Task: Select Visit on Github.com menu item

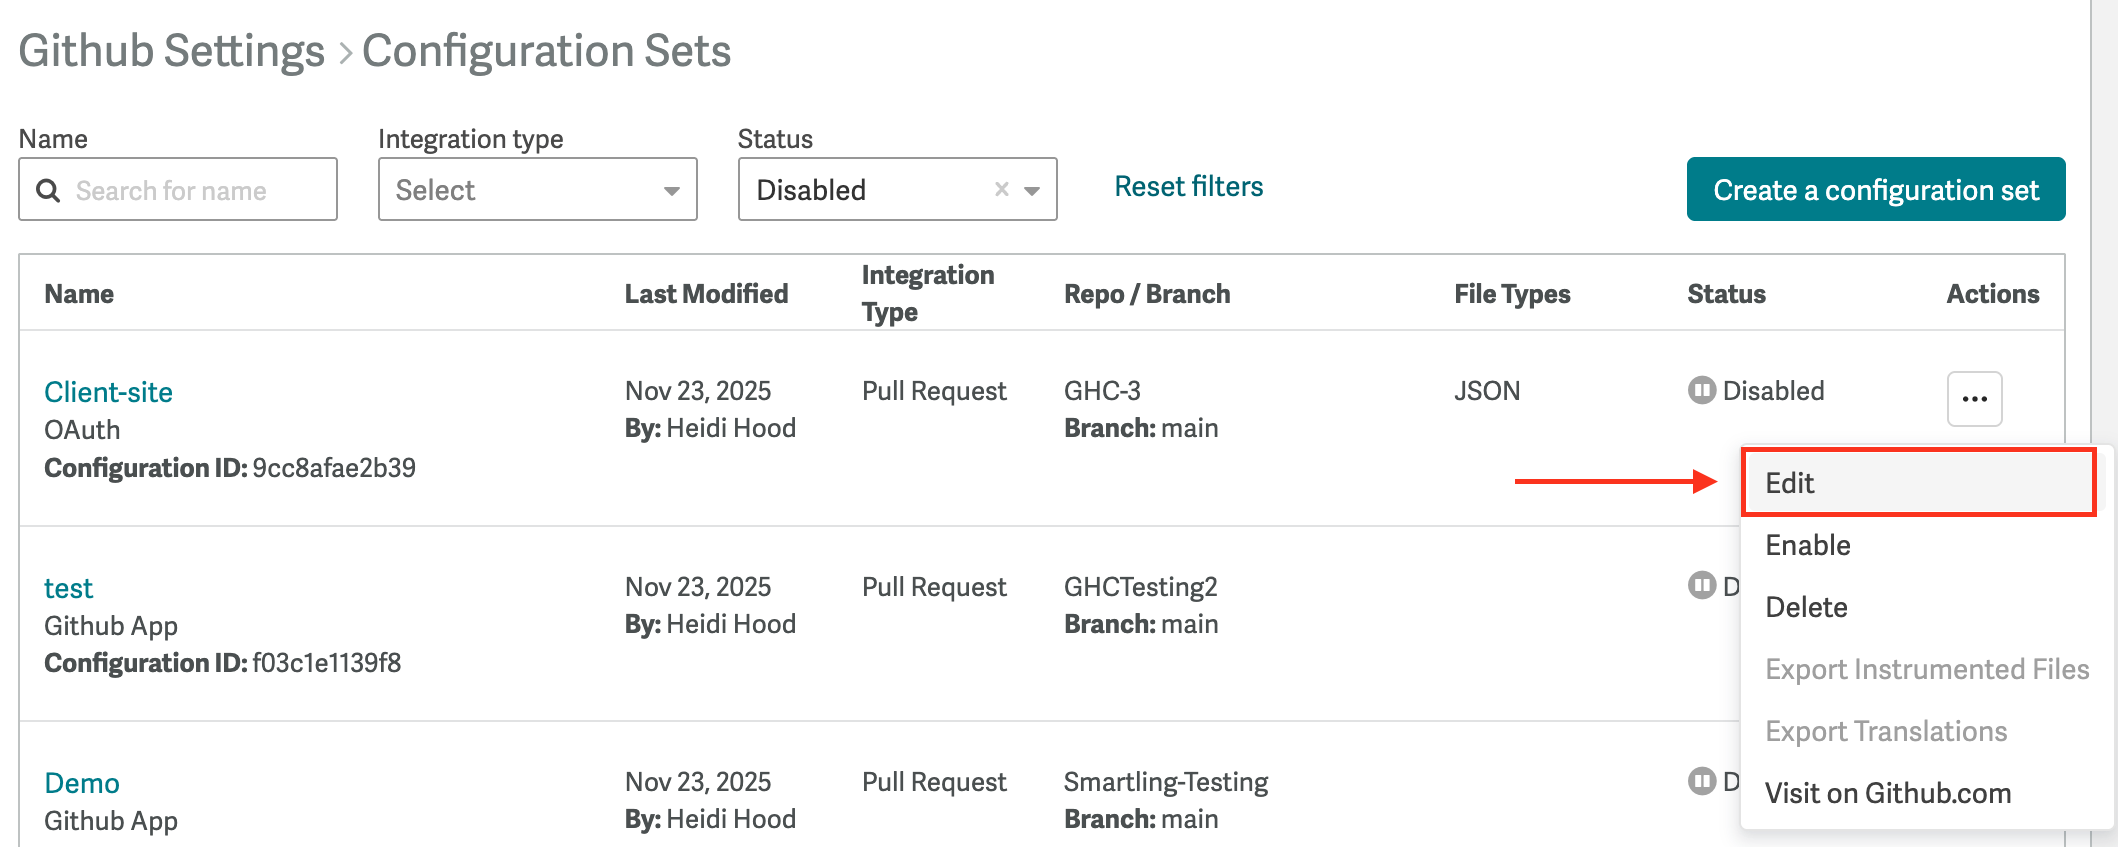Action: coord(1888,793)
